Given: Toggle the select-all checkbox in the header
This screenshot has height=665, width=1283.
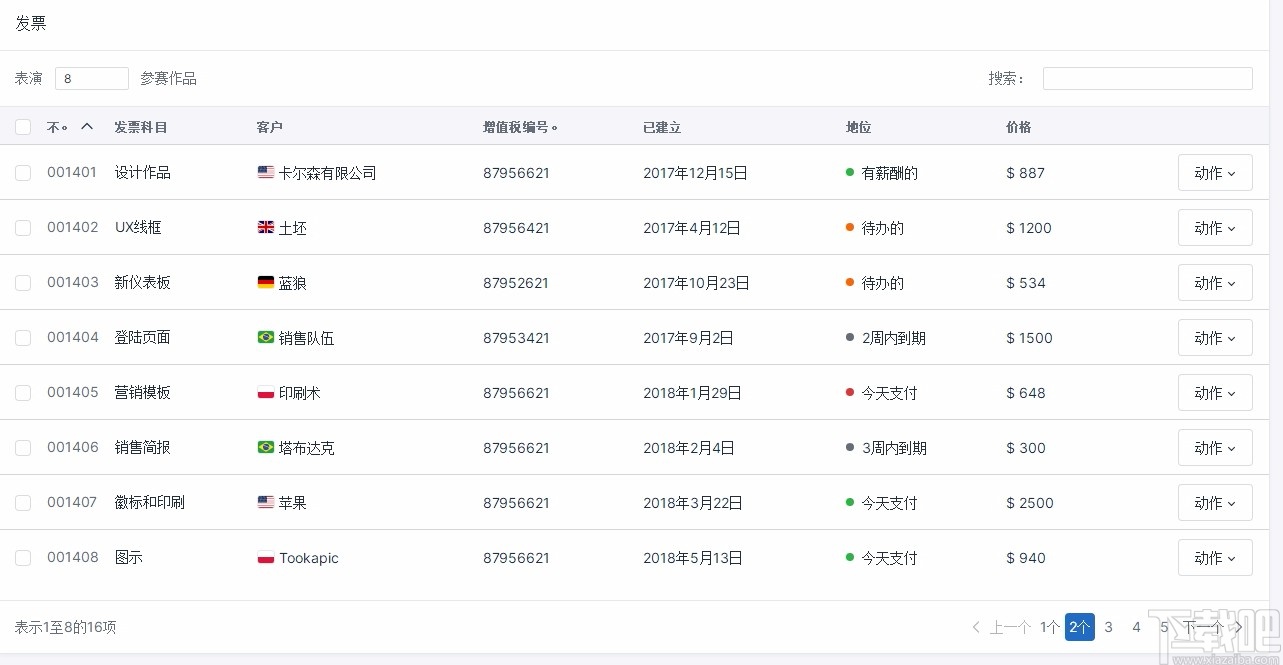Looking at the screenshot, I should [x=23, y=127].
